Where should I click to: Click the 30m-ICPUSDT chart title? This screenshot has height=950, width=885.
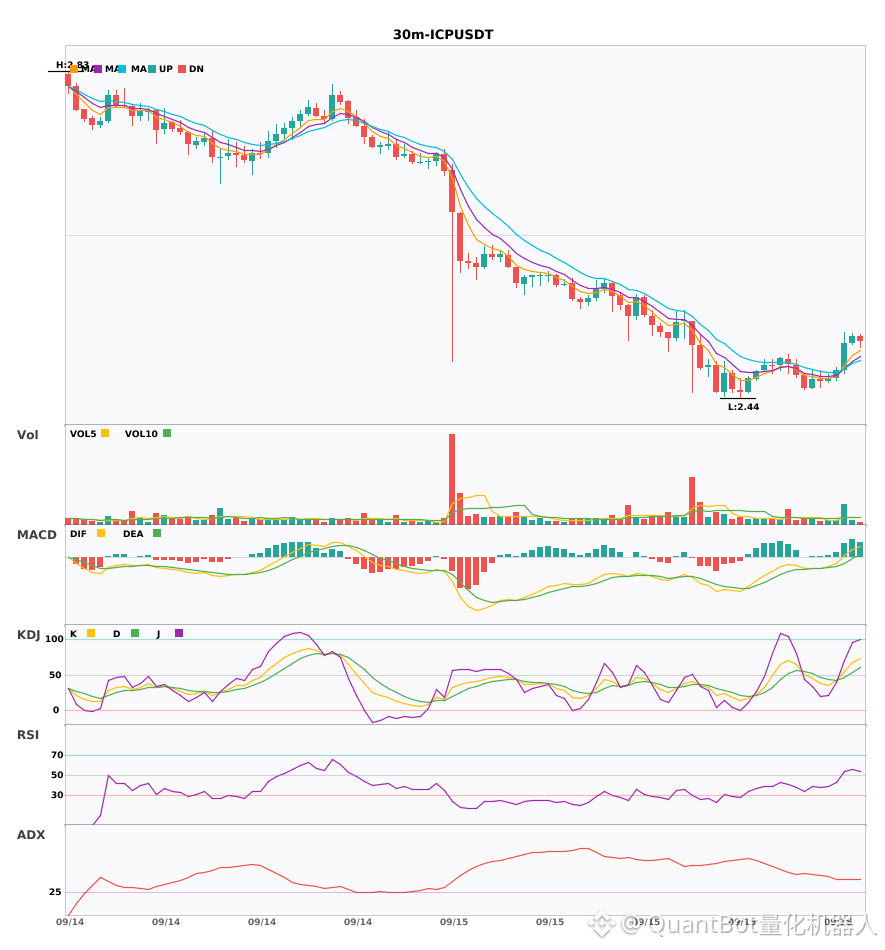click(x=443, y=35)
